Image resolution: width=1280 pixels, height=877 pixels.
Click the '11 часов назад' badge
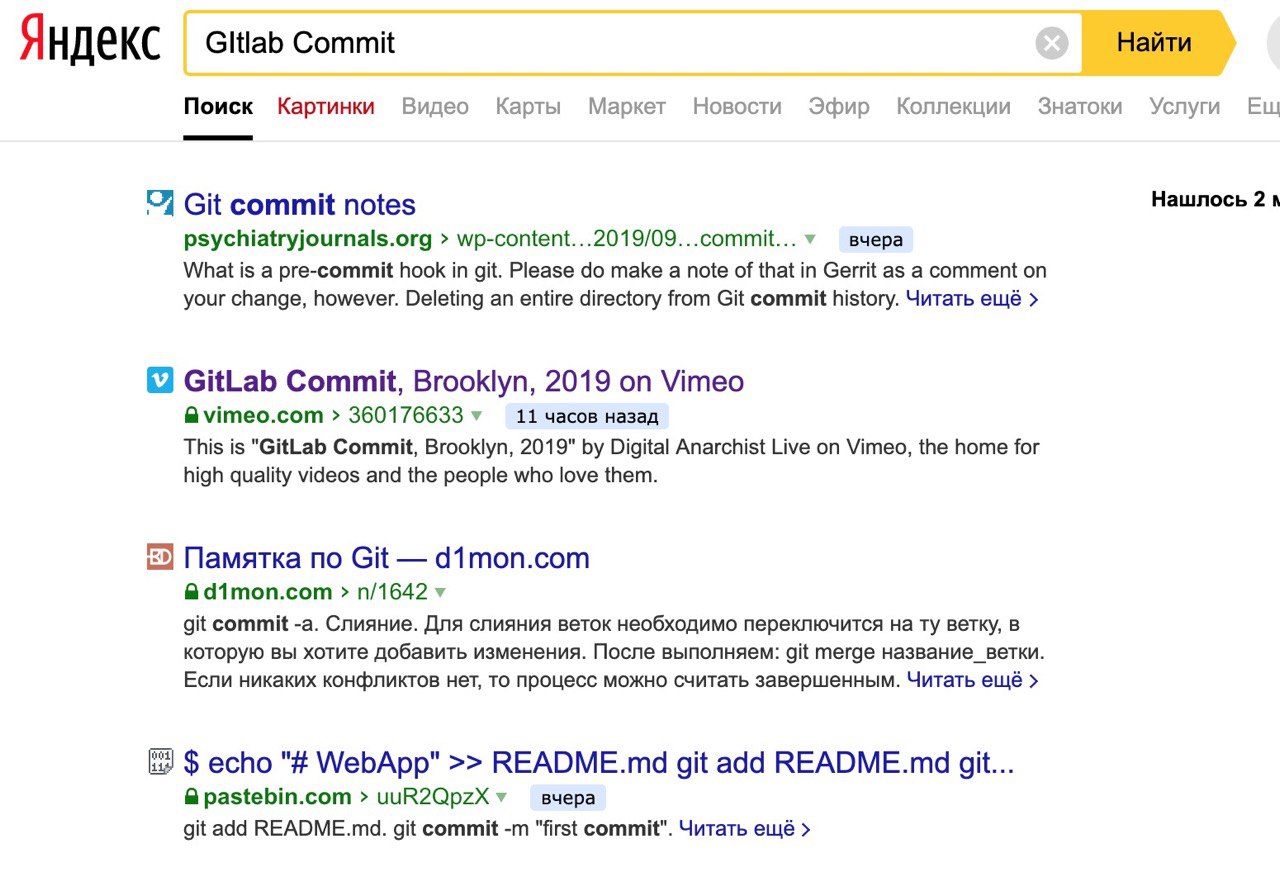click(587, 416)
